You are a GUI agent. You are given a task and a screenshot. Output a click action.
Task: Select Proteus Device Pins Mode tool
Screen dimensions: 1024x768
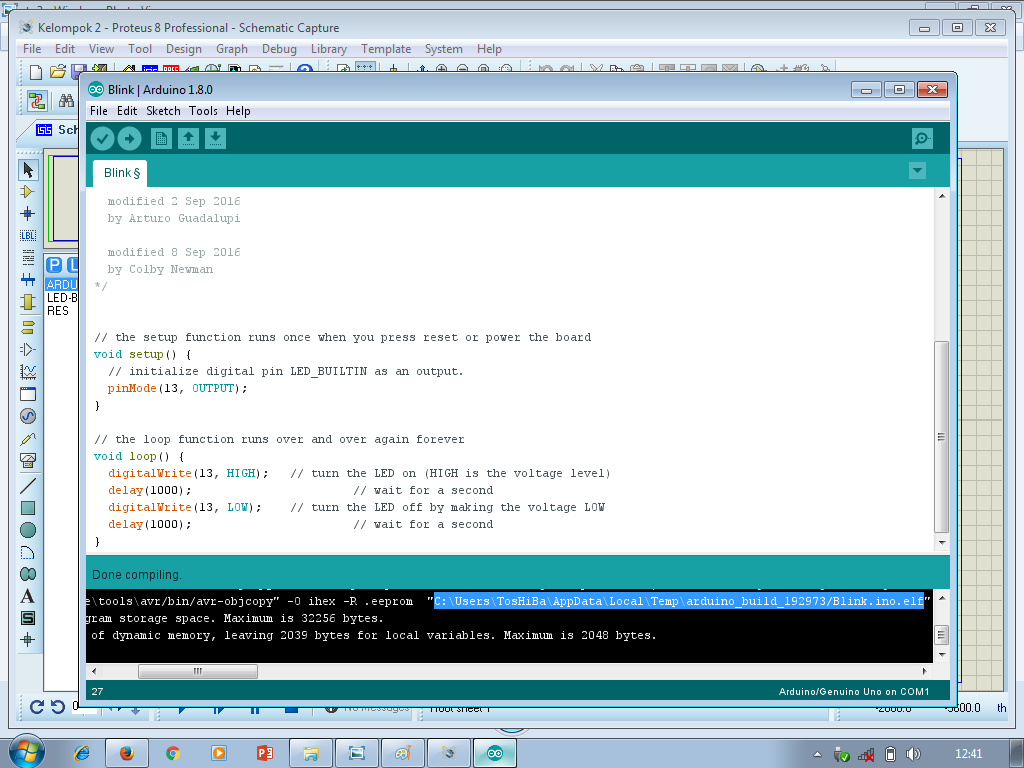click(x=27, y=349)
